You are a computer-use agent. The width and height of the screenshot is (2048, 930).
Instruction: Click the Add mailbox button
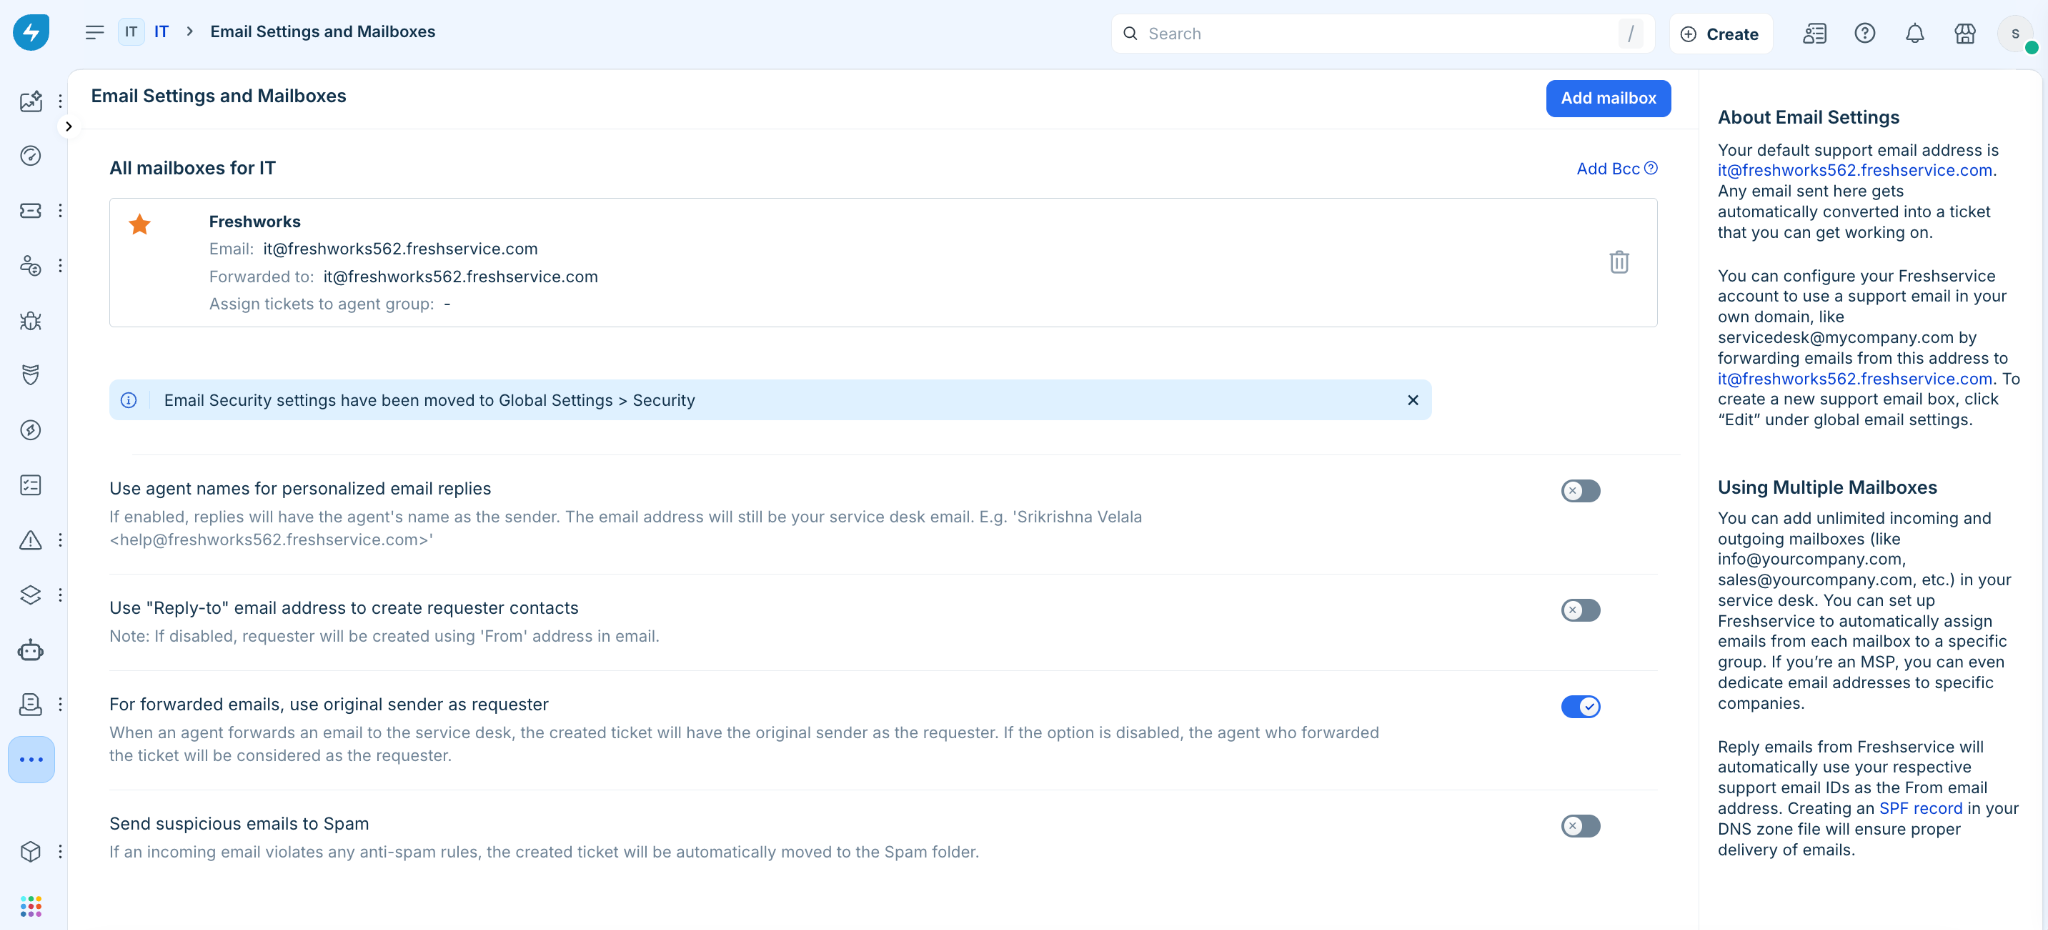click(x=1608, y=98)
